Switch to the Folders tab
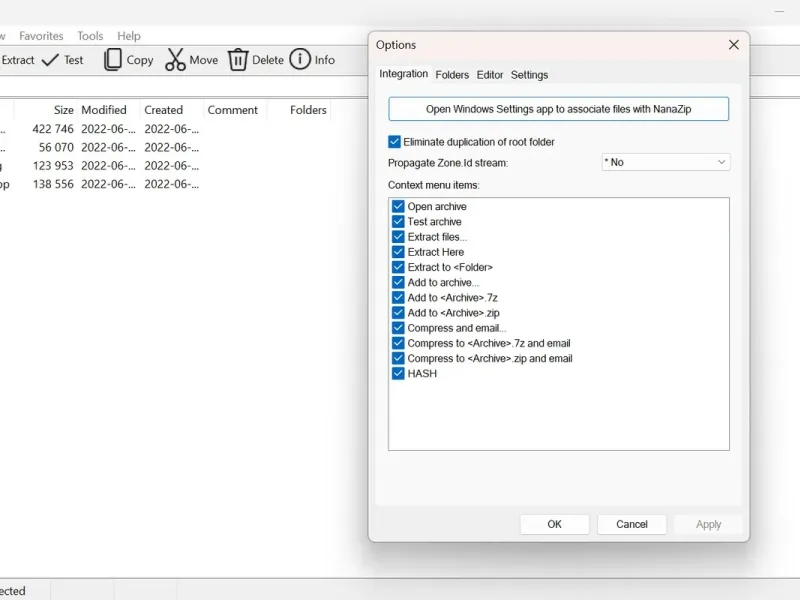Viewport: 800px width, 600px height. [x=452, y=75]
